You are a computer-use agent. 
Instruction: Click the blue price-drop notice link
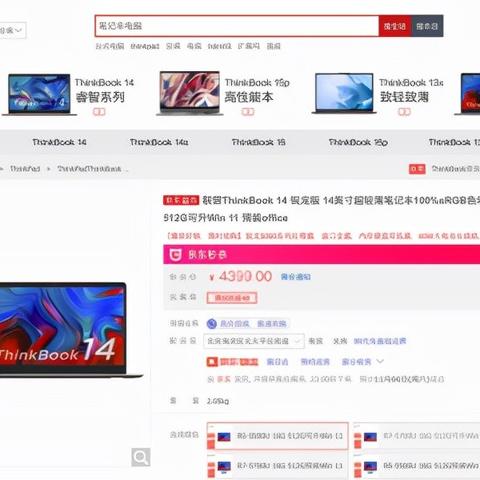296,277
